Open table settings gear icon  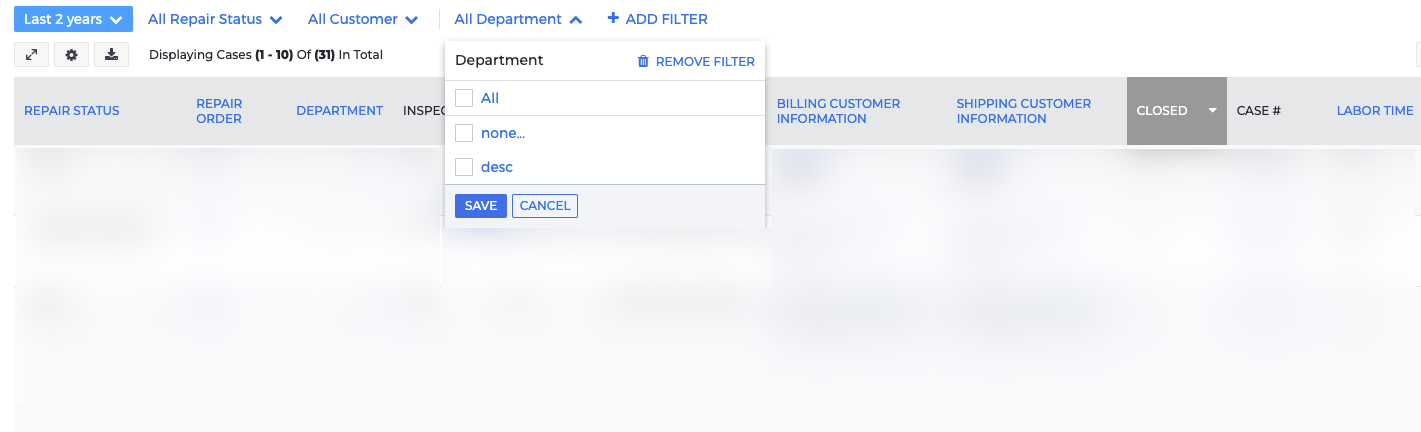click(71, 55)
